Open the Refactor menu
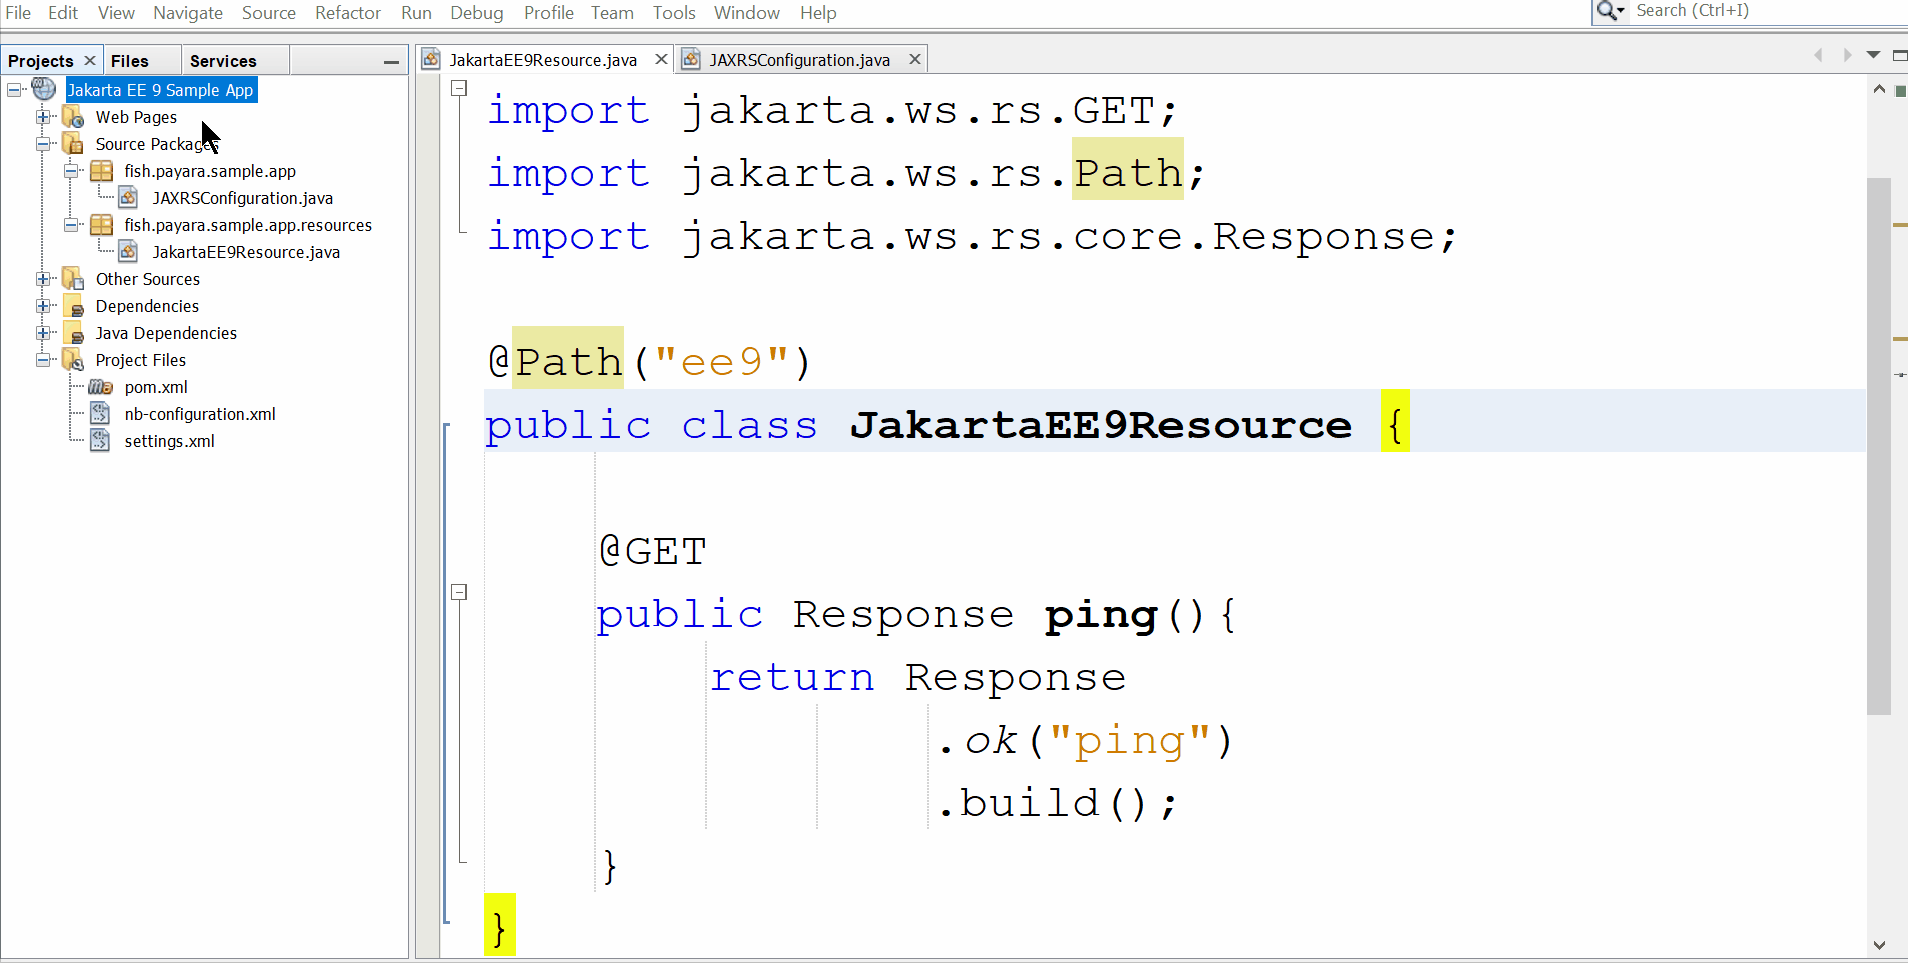1908x963 pixels. 347,13
